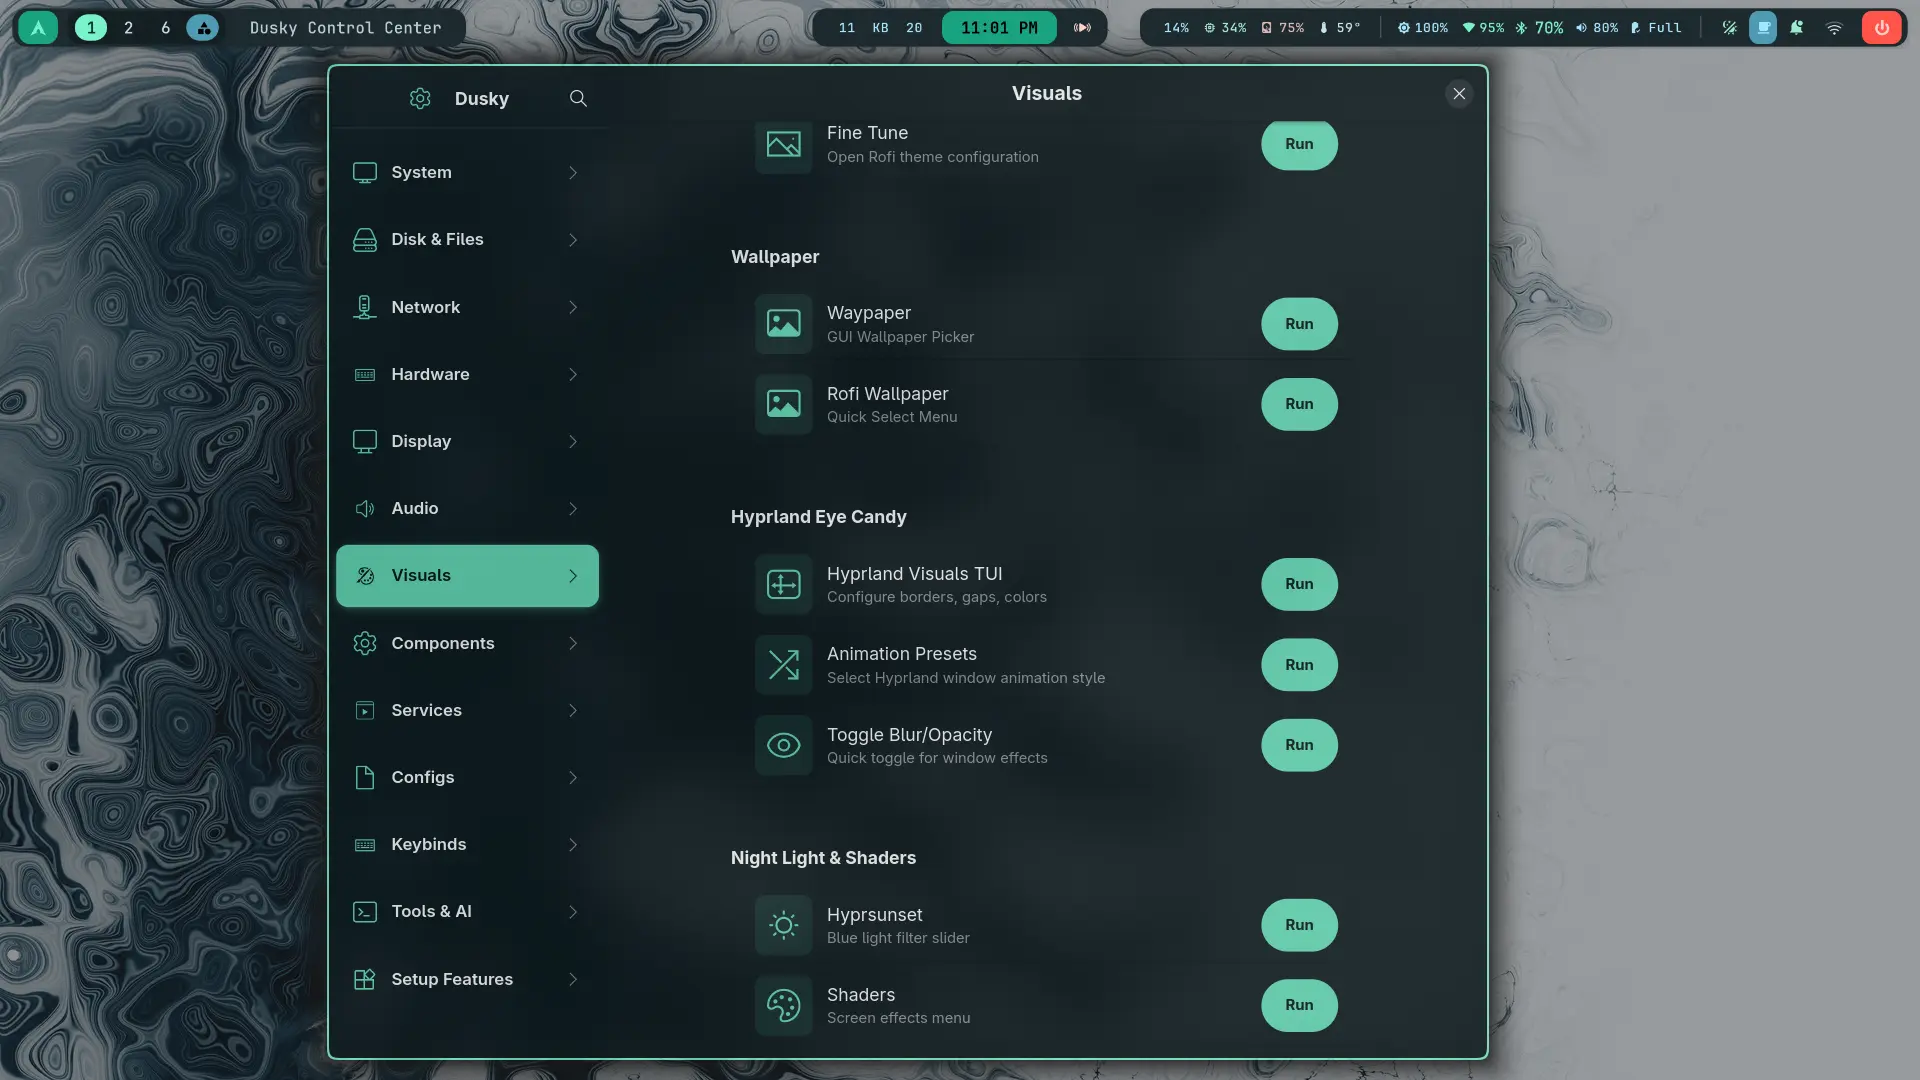
Task: Click the 'Wallpaper' section heading
Action: click(775, 257)
